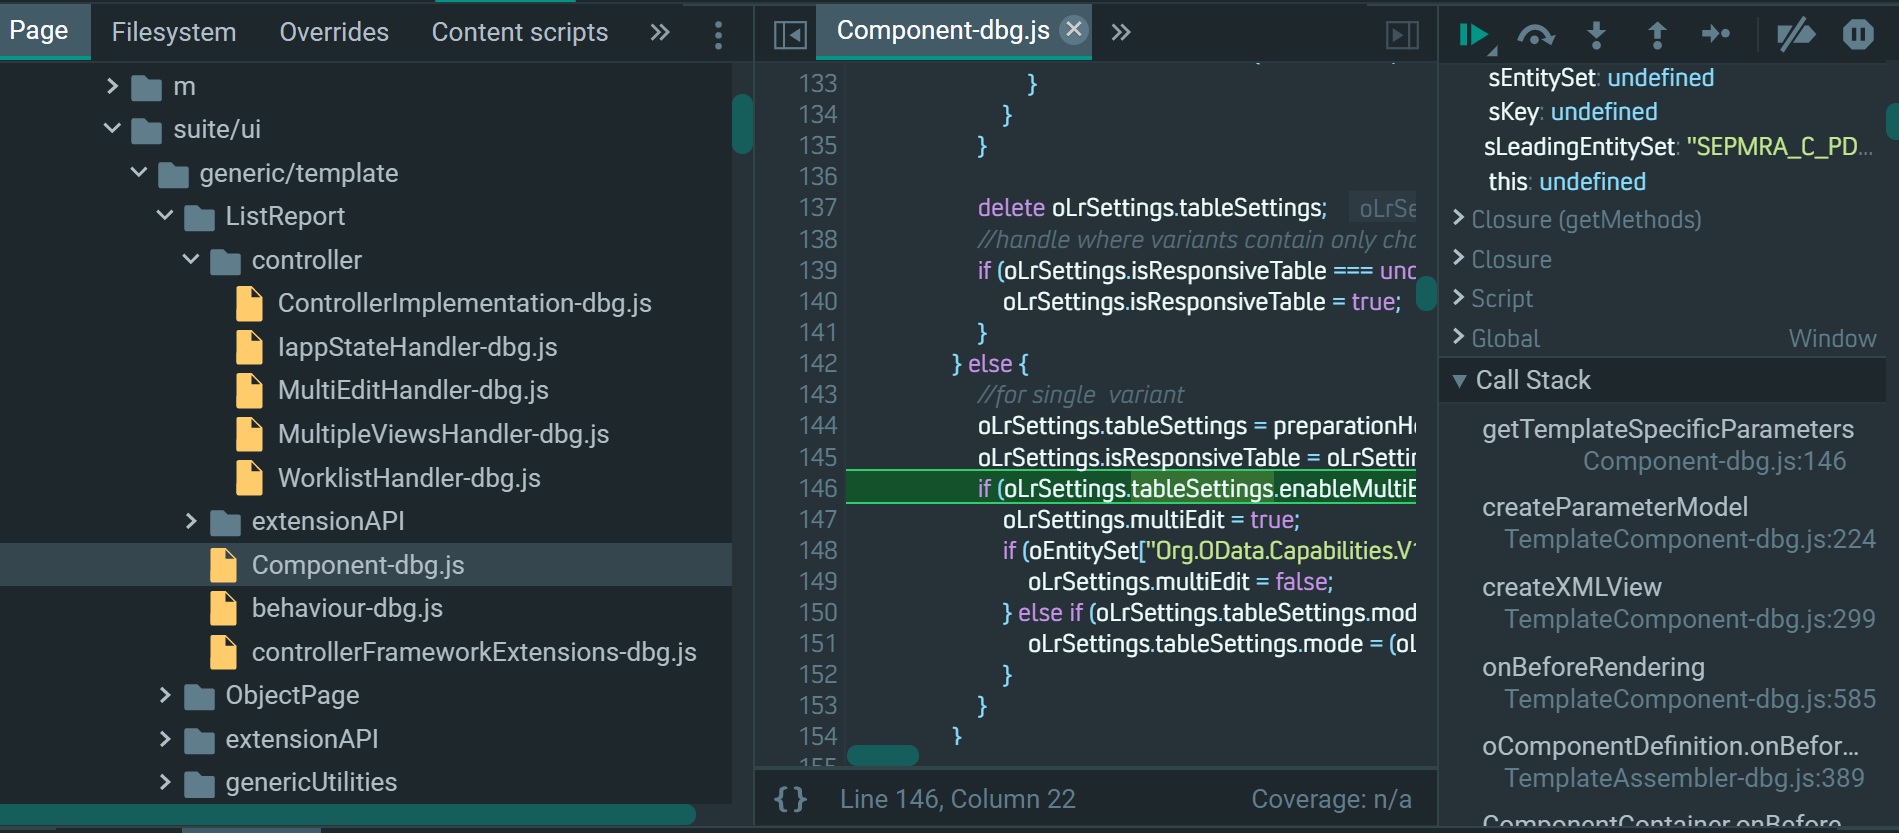Image resolution: width=1899 pixels, height=833 pixels.
Task: Expand the ObjectPage folder
Action: 165,695
